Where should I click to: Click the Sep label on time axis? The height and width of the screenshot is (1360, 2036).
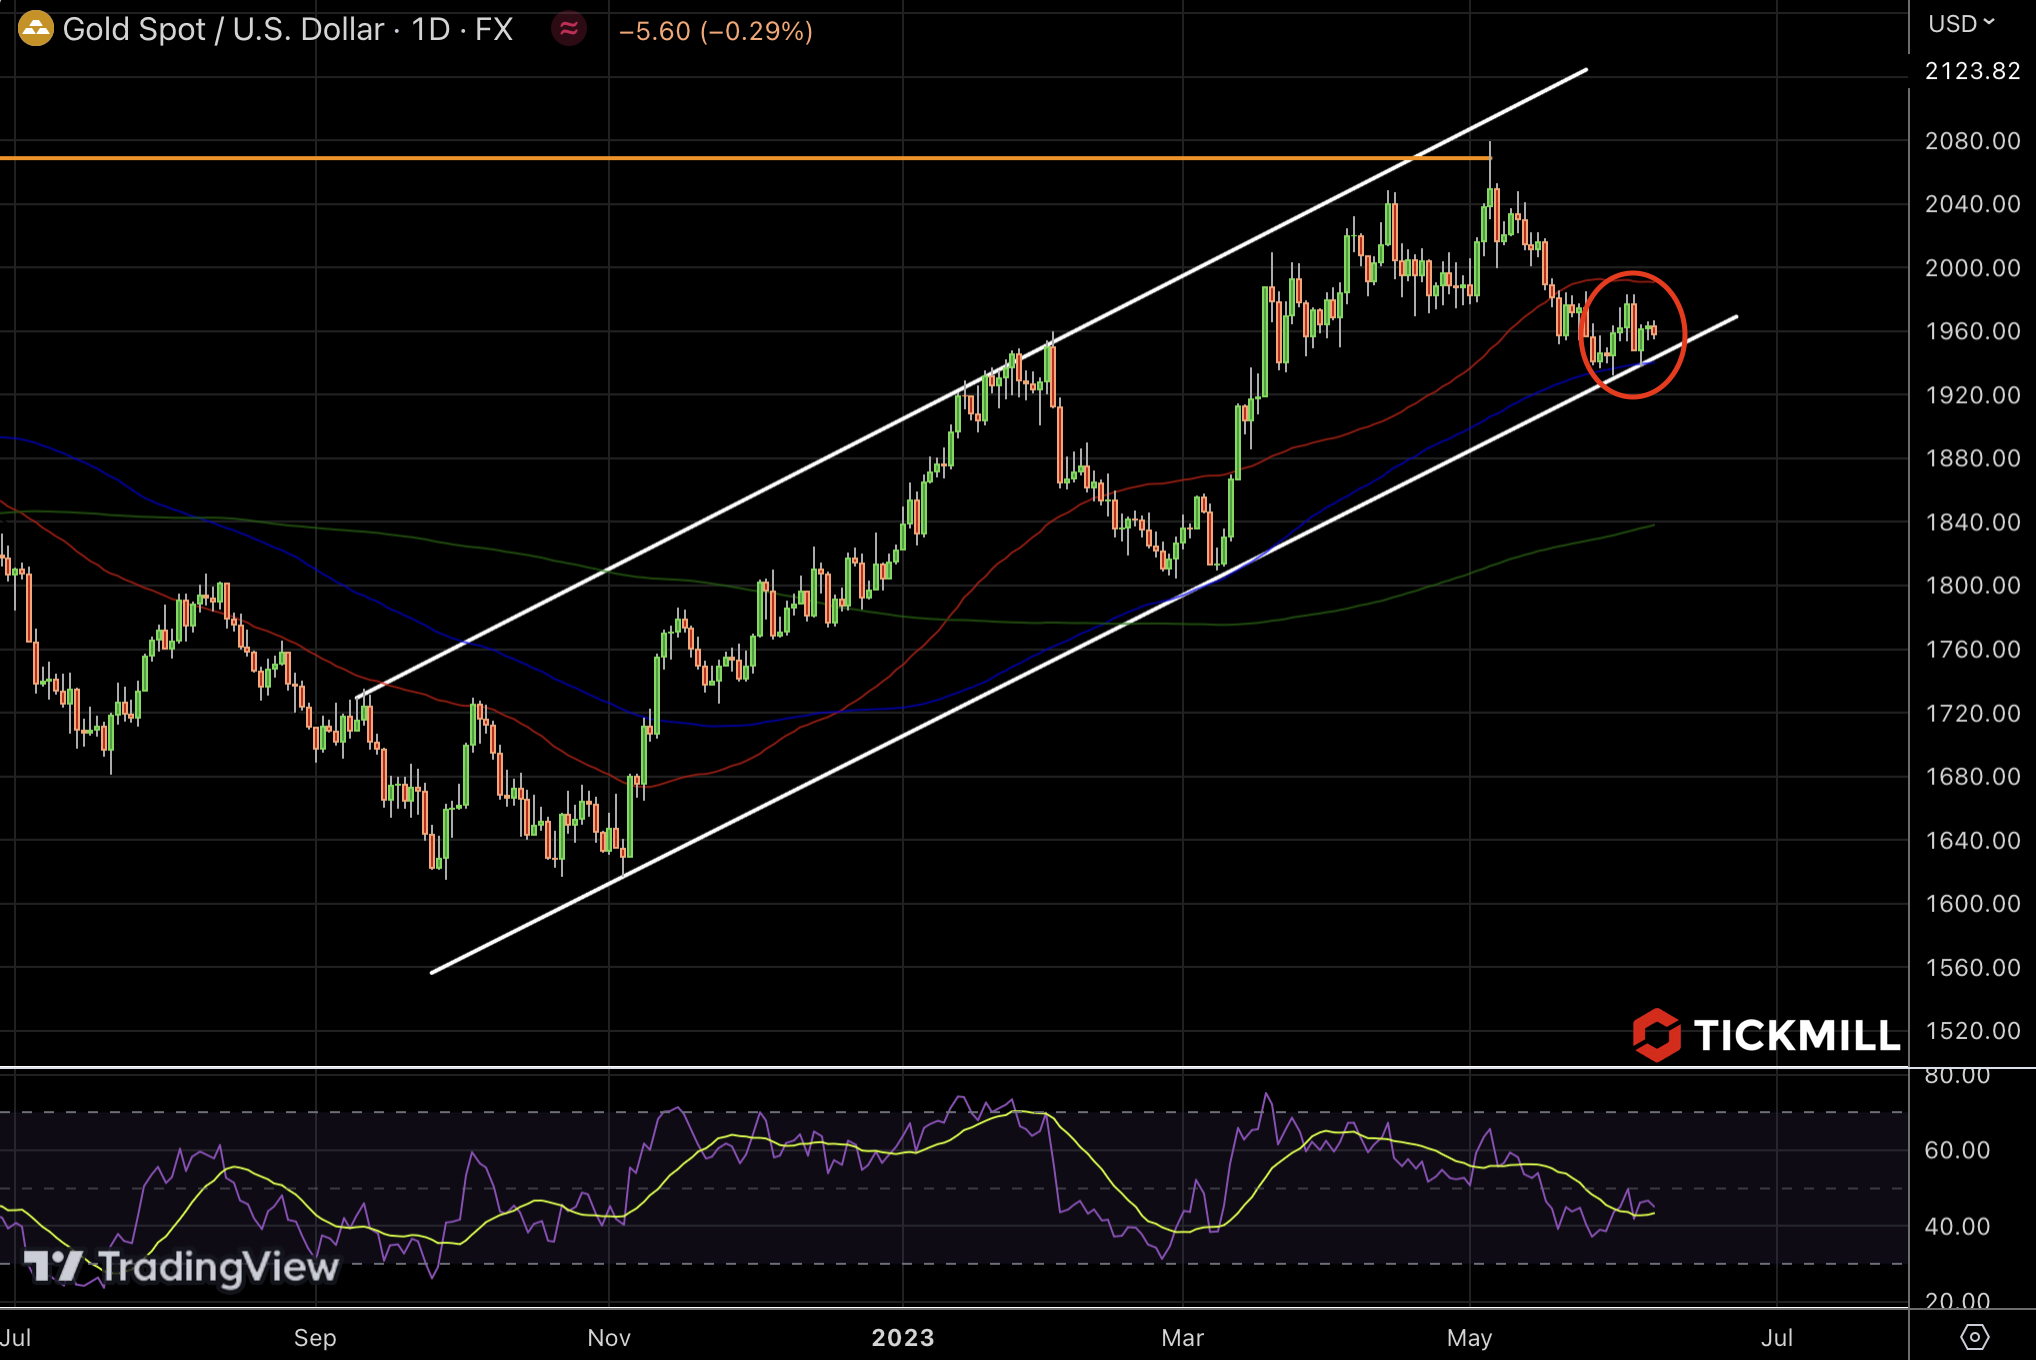(x=315, y=1337)
